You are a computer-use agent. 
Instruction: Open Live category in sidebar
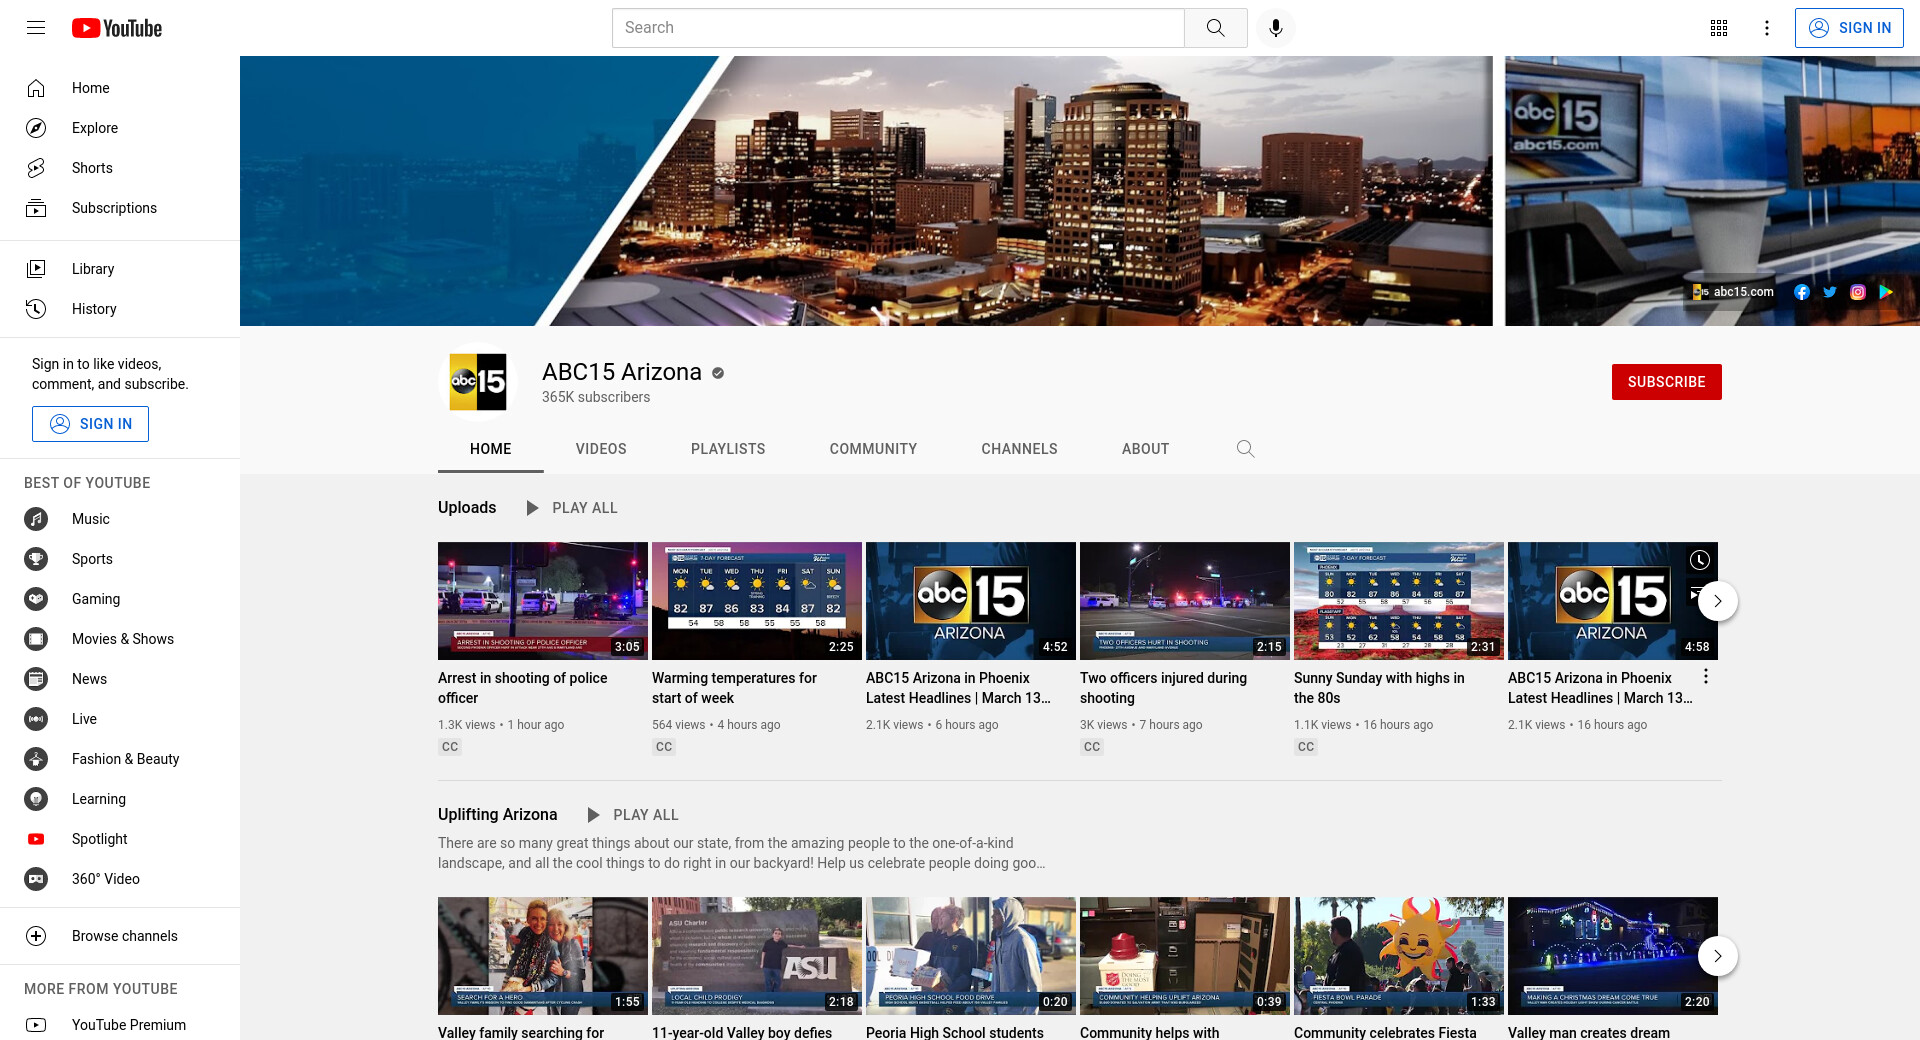pyautogui.click(x=120, y=719)
